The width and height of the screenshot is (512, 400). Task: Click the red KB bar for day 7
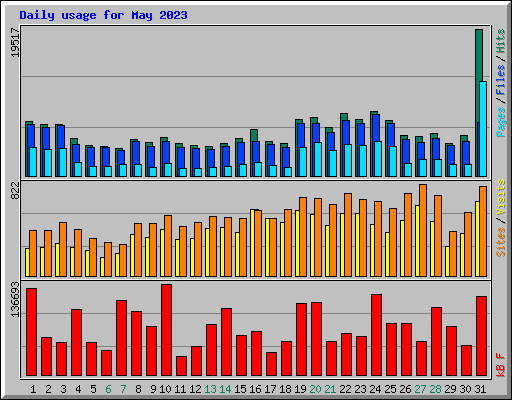pos(122,338)
